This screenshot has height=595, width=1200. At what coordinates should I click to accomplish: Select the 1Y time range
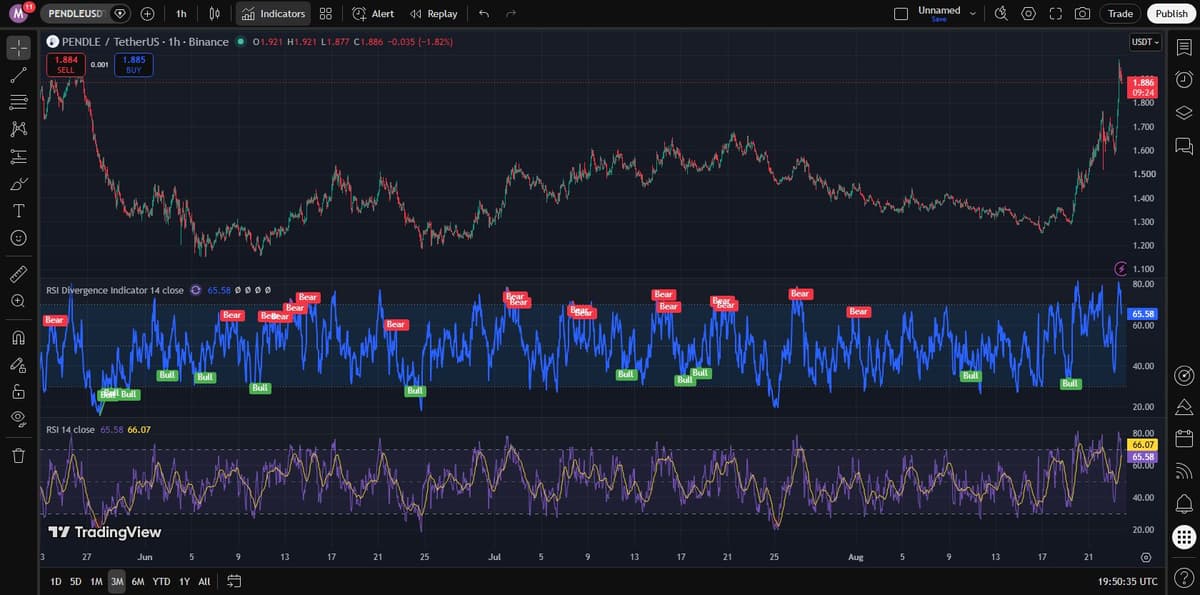pyautogui.click(x=184, y=581)
